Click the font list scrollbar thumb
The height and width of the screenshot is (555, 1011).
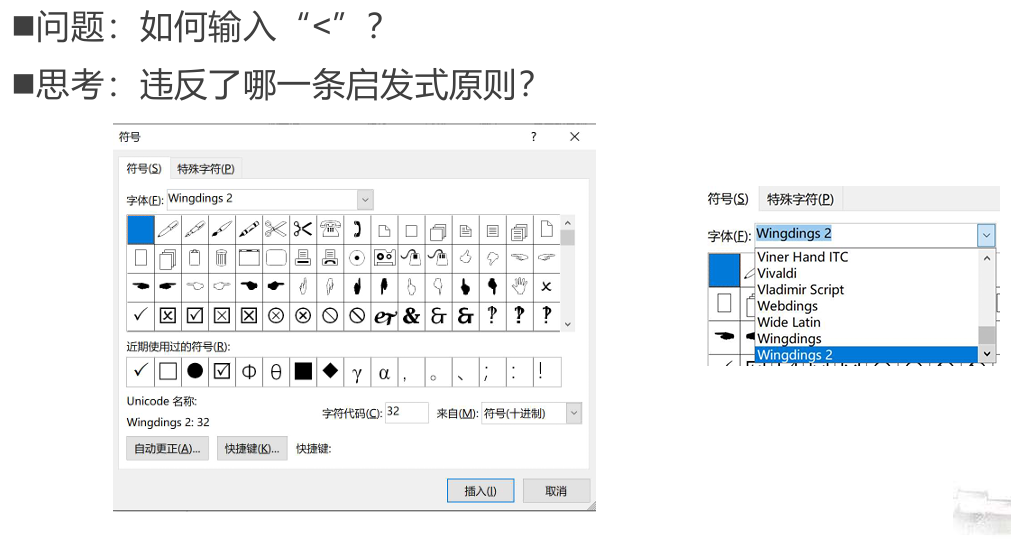tap(986, 335)
